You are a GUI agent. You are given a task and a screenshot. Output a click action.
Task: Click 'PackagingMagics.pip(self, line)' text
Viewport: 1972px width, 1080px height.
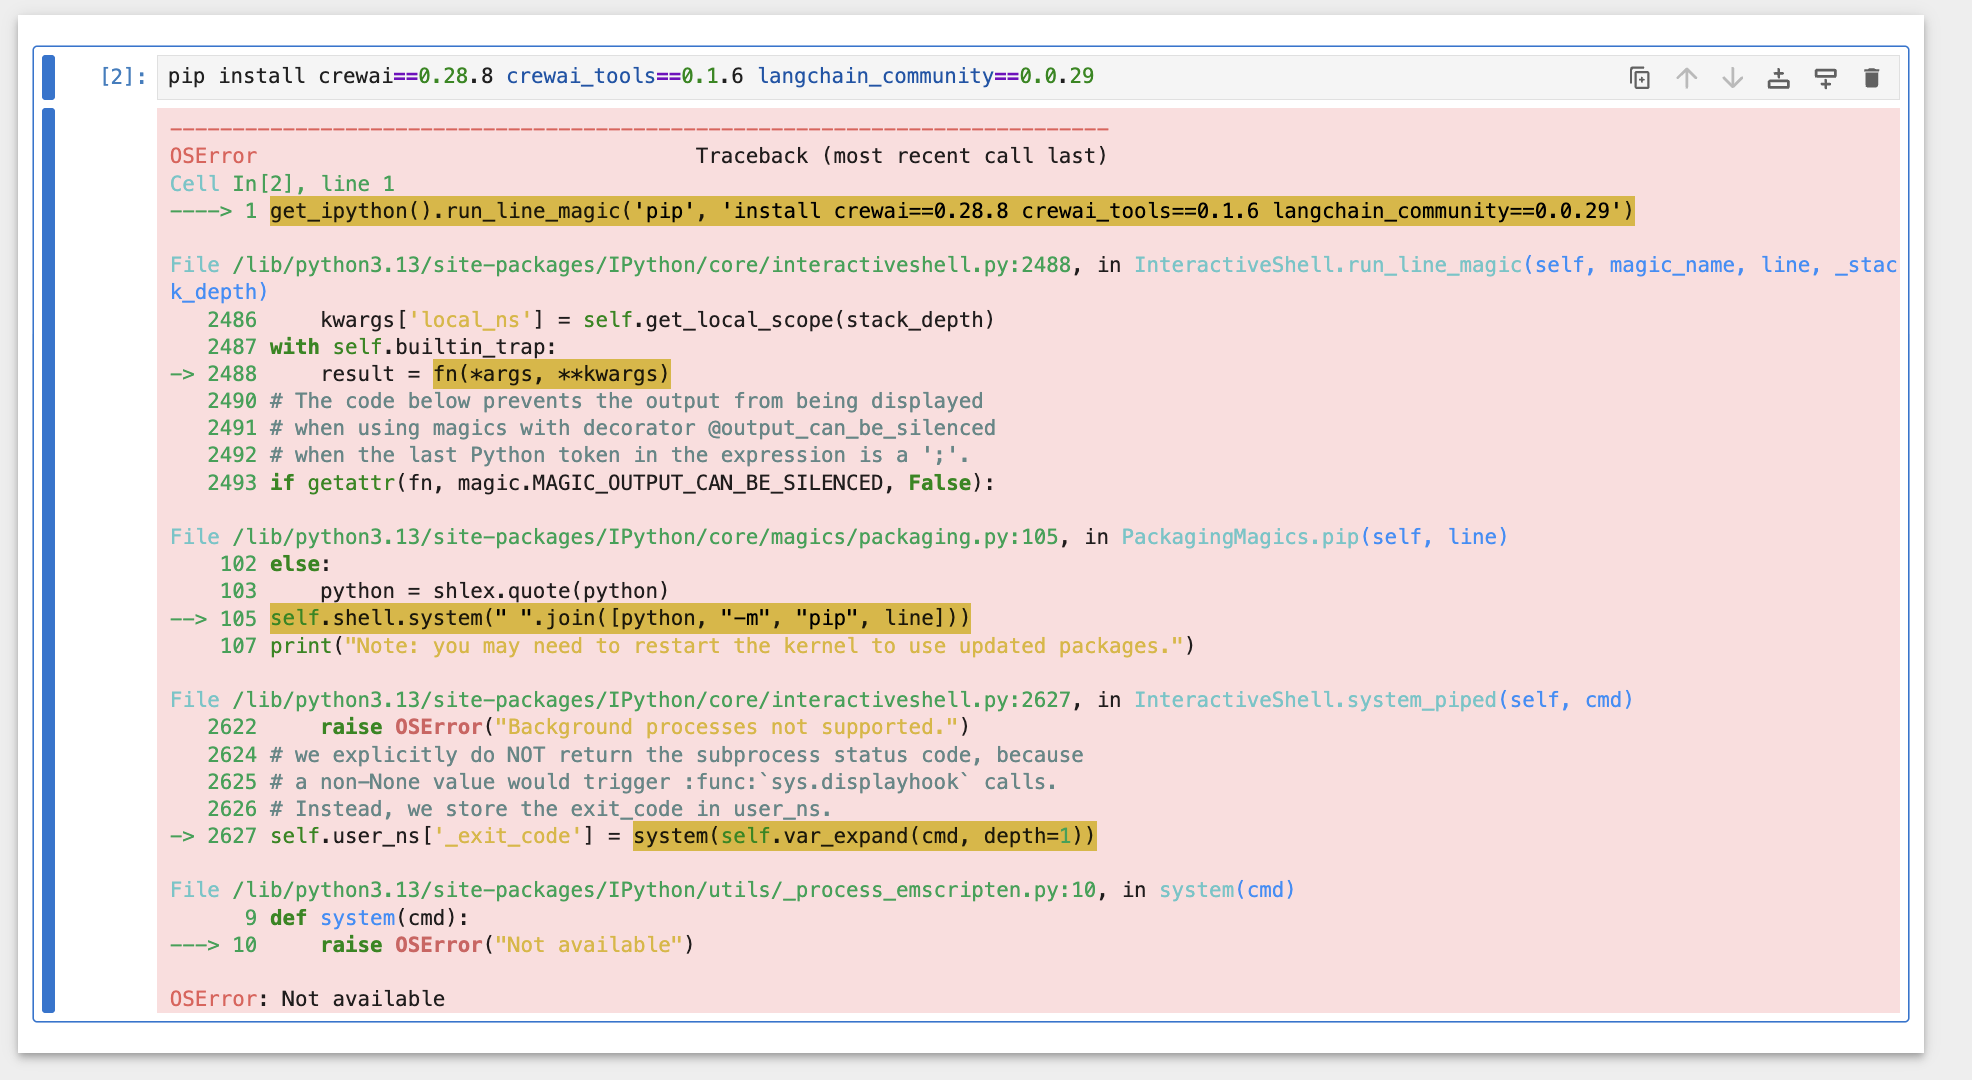(x=1314, y=537)
